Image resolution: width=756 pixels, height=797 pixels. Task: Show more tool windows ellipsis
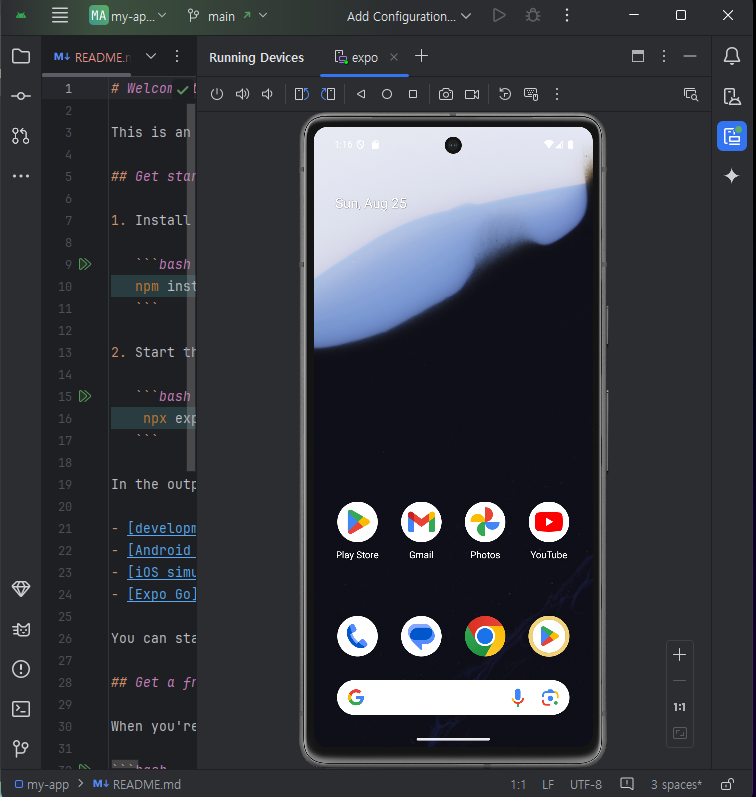21,176
